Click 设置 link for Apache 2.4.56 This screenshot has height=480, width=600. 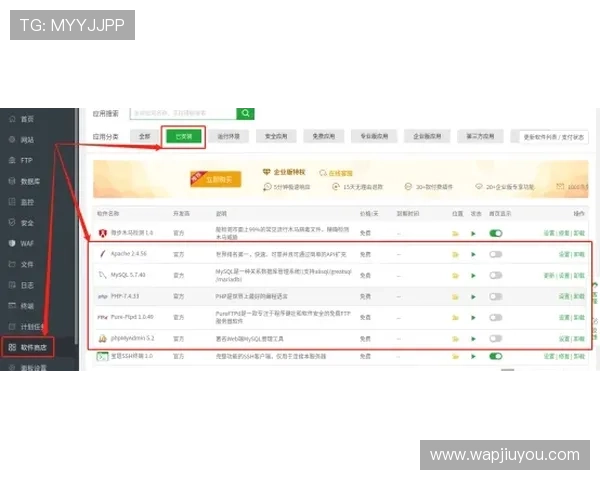point(564,254)
